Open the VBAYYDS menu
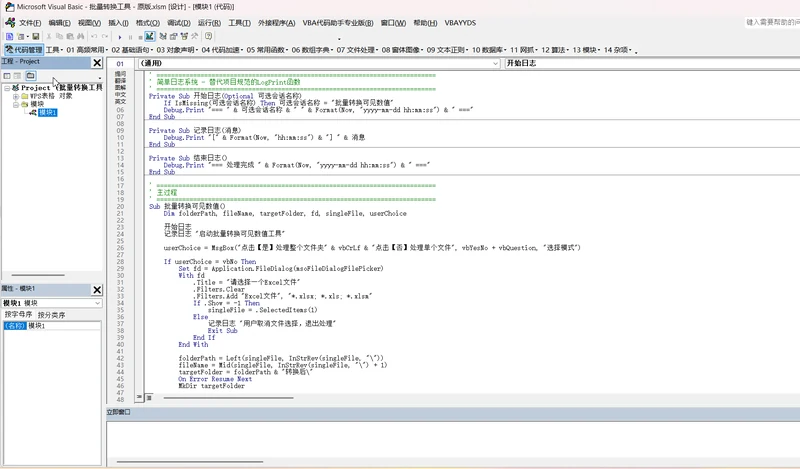The height and width of the screenshot is (469, 800). tap(460, 23)
